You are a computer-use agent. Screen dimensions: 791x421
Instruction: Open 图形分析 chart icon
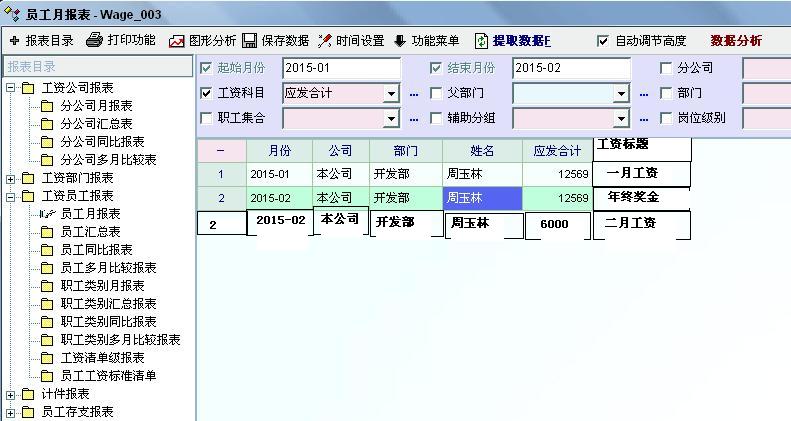click(x=176, y=41)
